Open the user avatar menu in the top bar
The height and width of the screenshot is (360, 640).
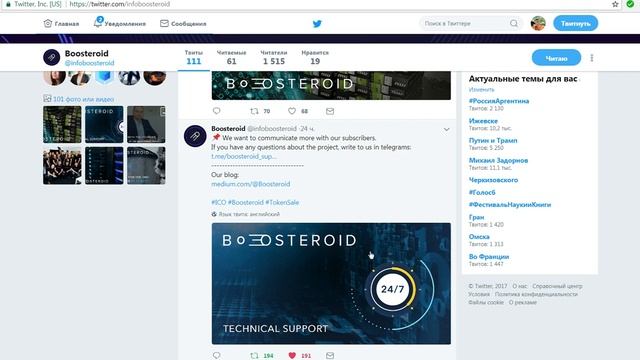(x=538, y=24)
